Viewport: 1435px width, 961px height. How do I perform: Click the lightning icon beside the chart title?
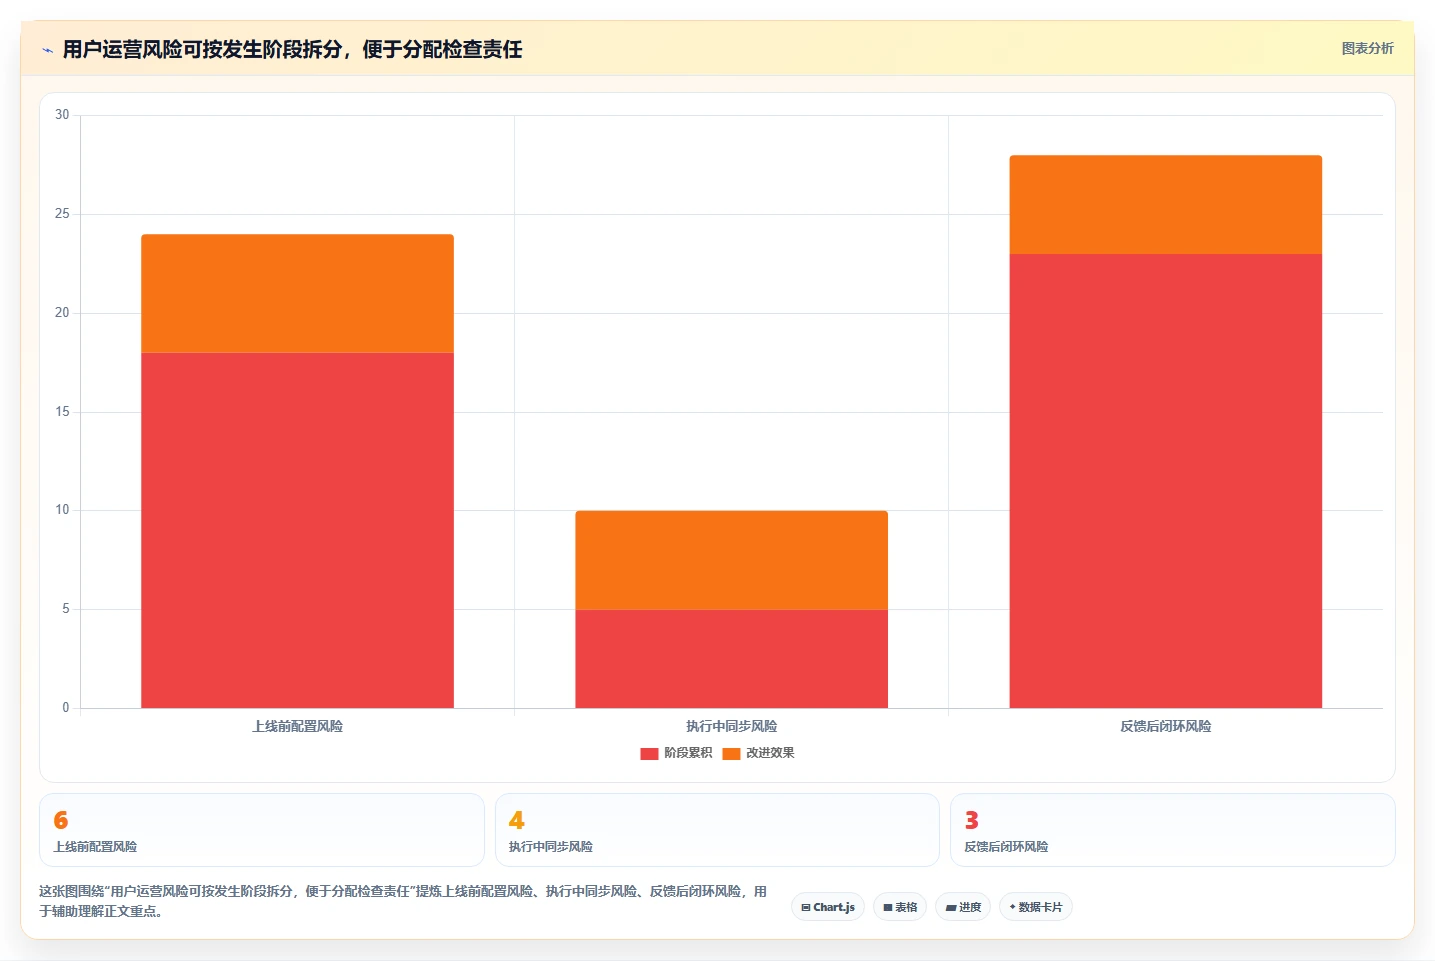pos(47,50)
